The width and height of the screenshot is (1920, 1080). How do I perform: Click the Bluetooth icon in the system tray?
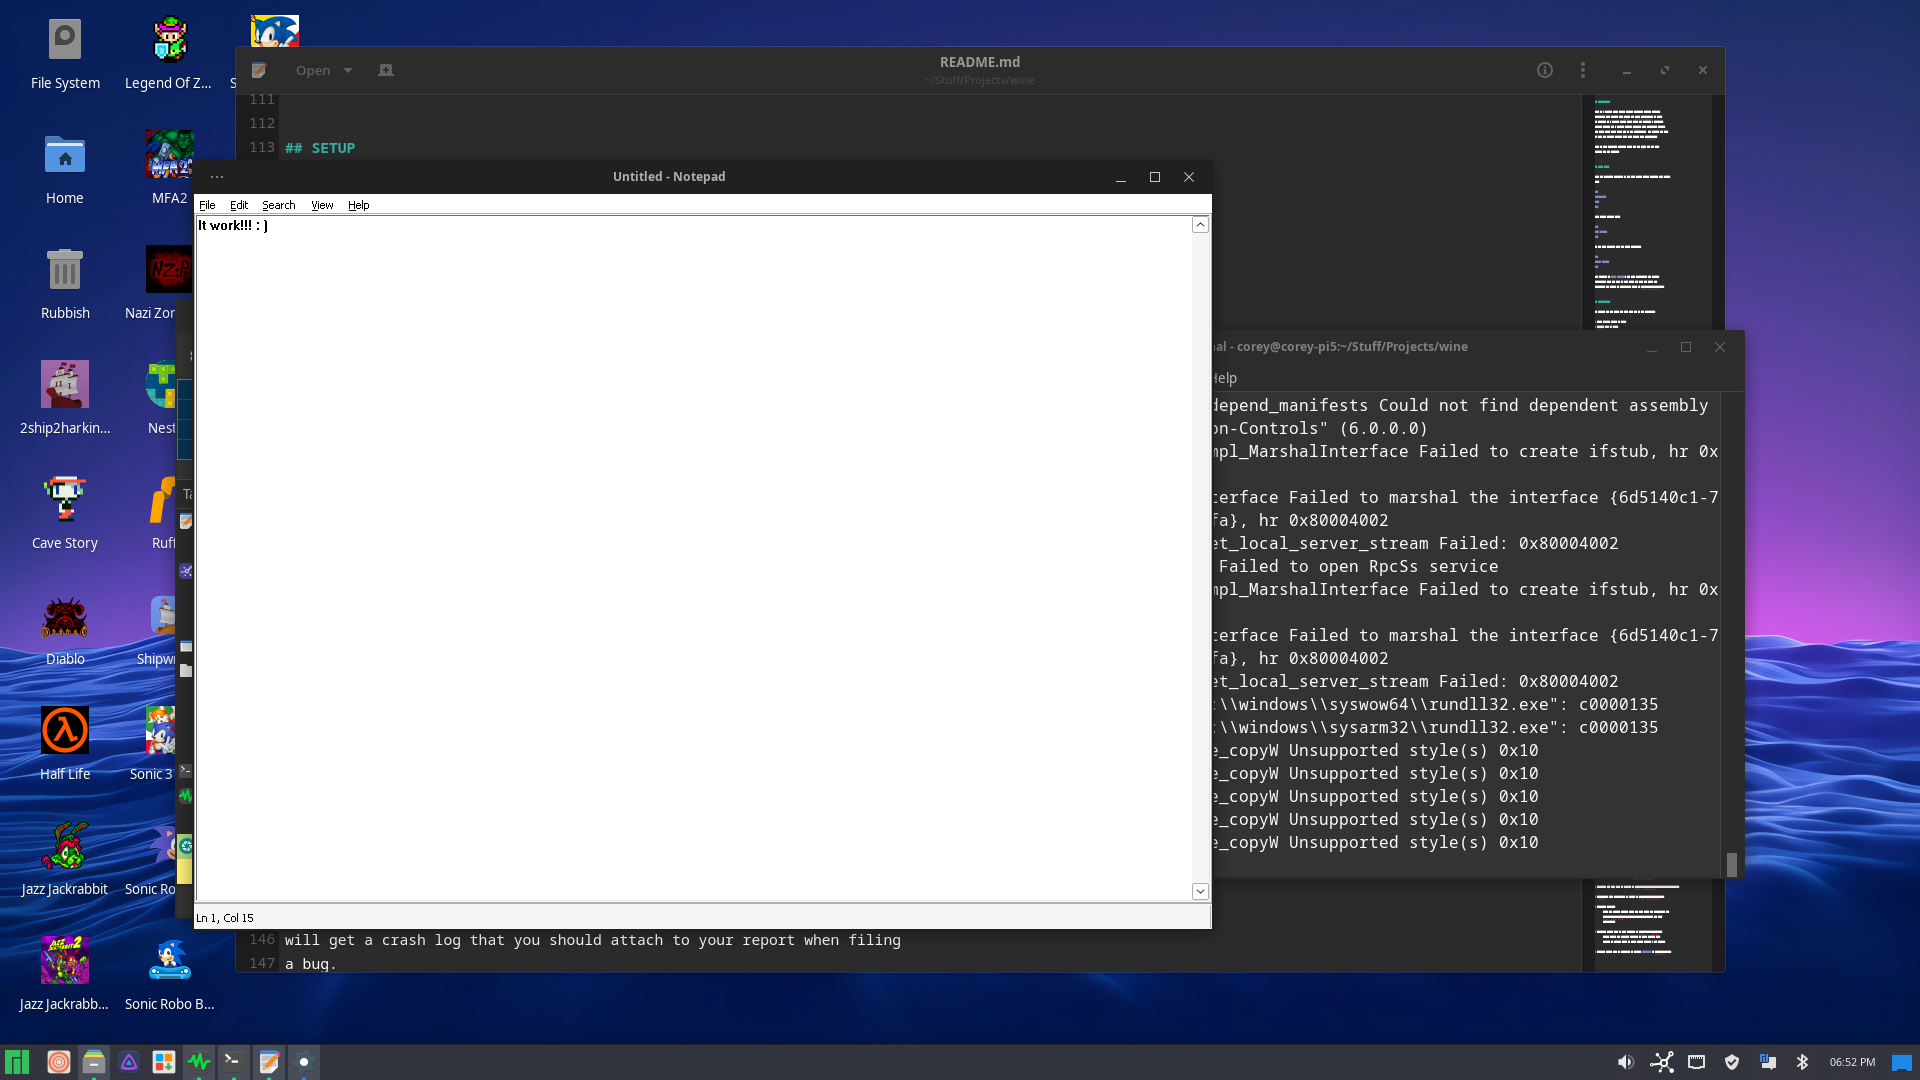[x=1802, y=1062]
